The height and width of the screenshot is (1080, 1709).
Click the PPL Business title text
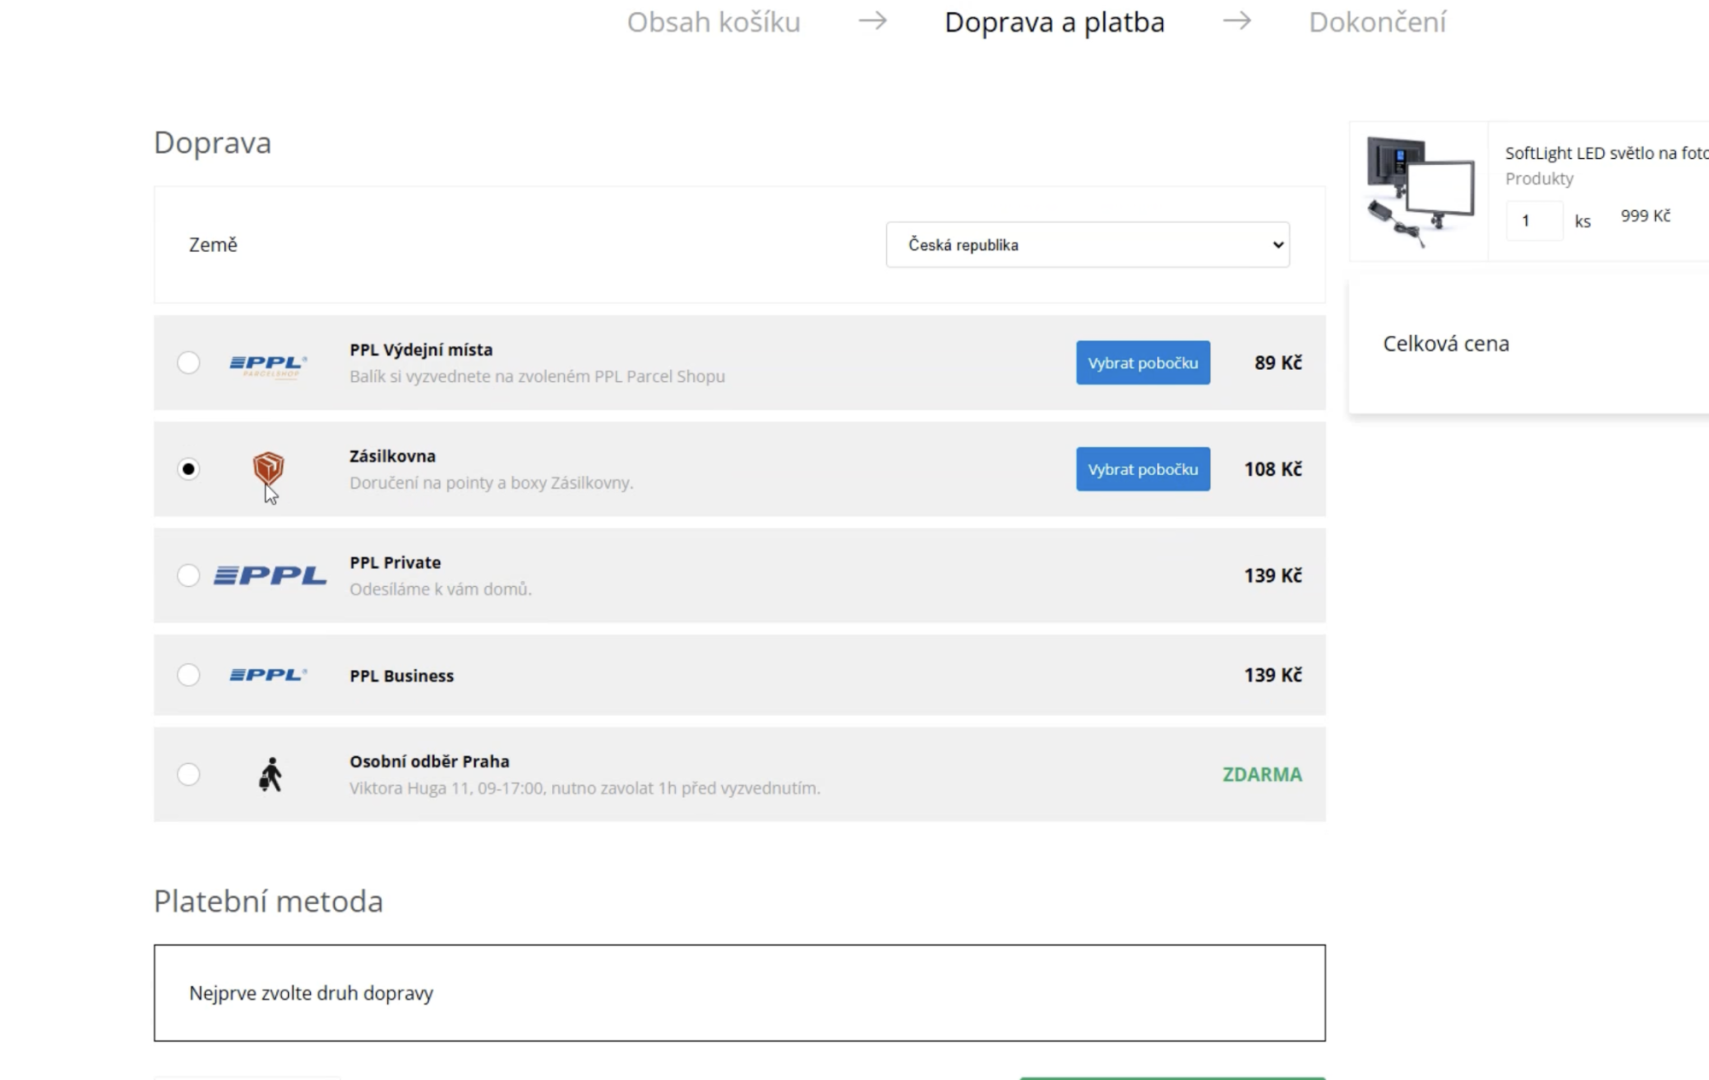pos(401,676)
